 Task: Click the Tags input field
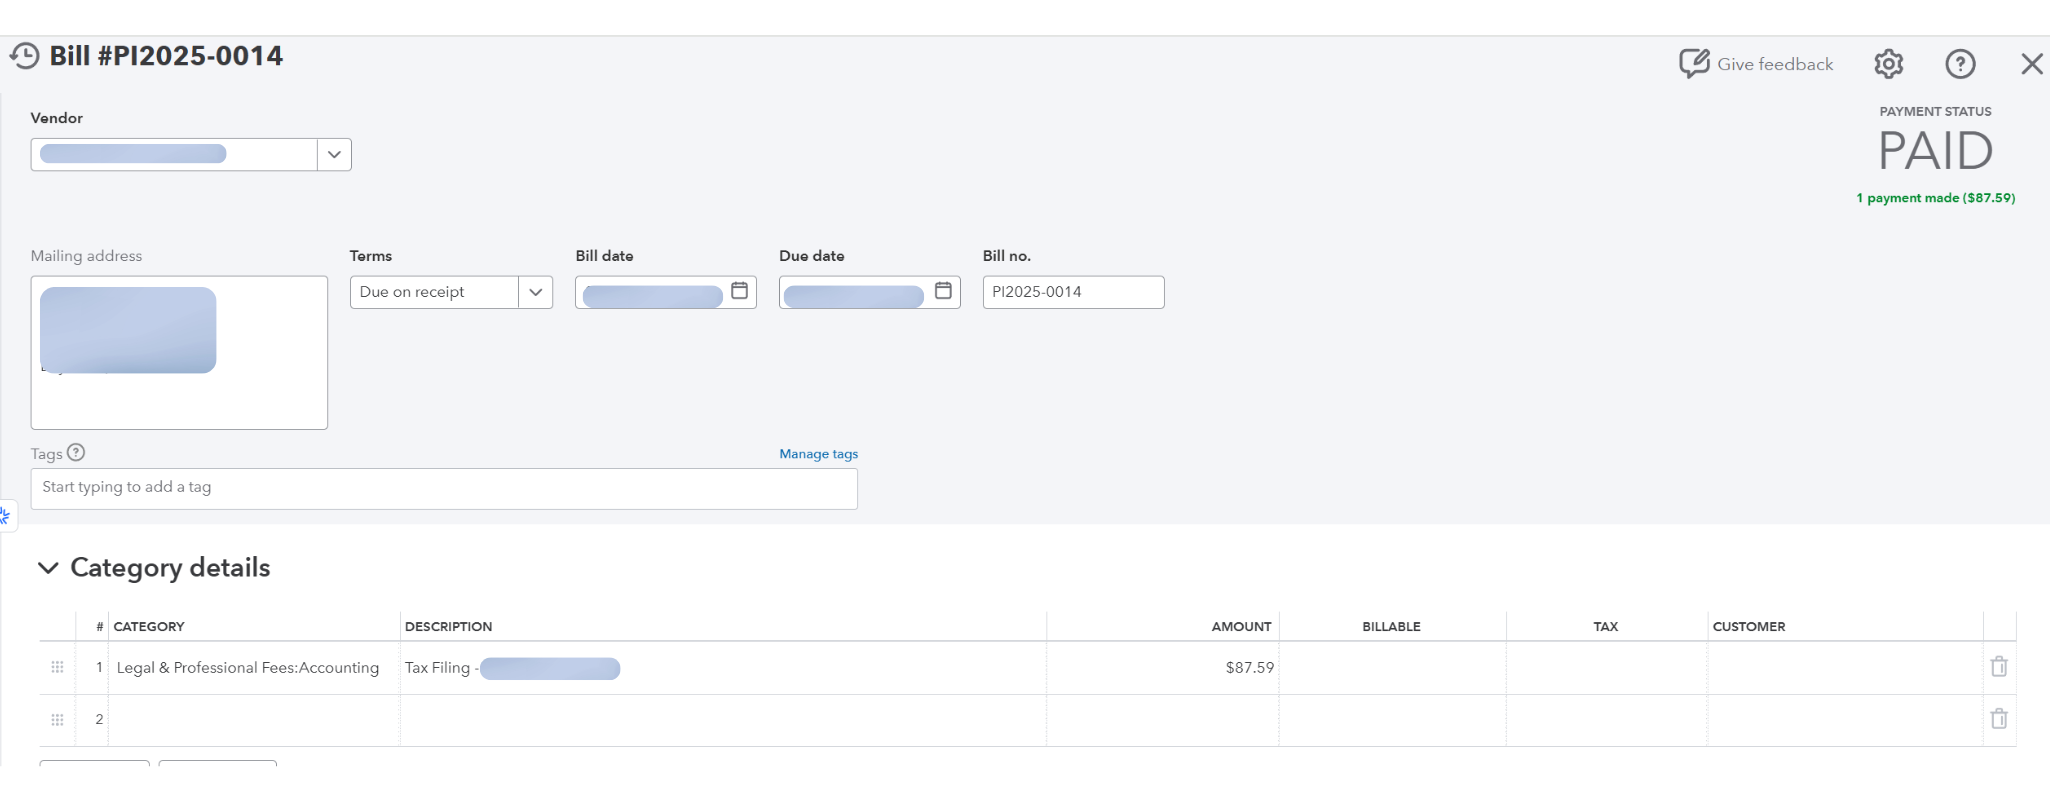[x=444, y=488]
